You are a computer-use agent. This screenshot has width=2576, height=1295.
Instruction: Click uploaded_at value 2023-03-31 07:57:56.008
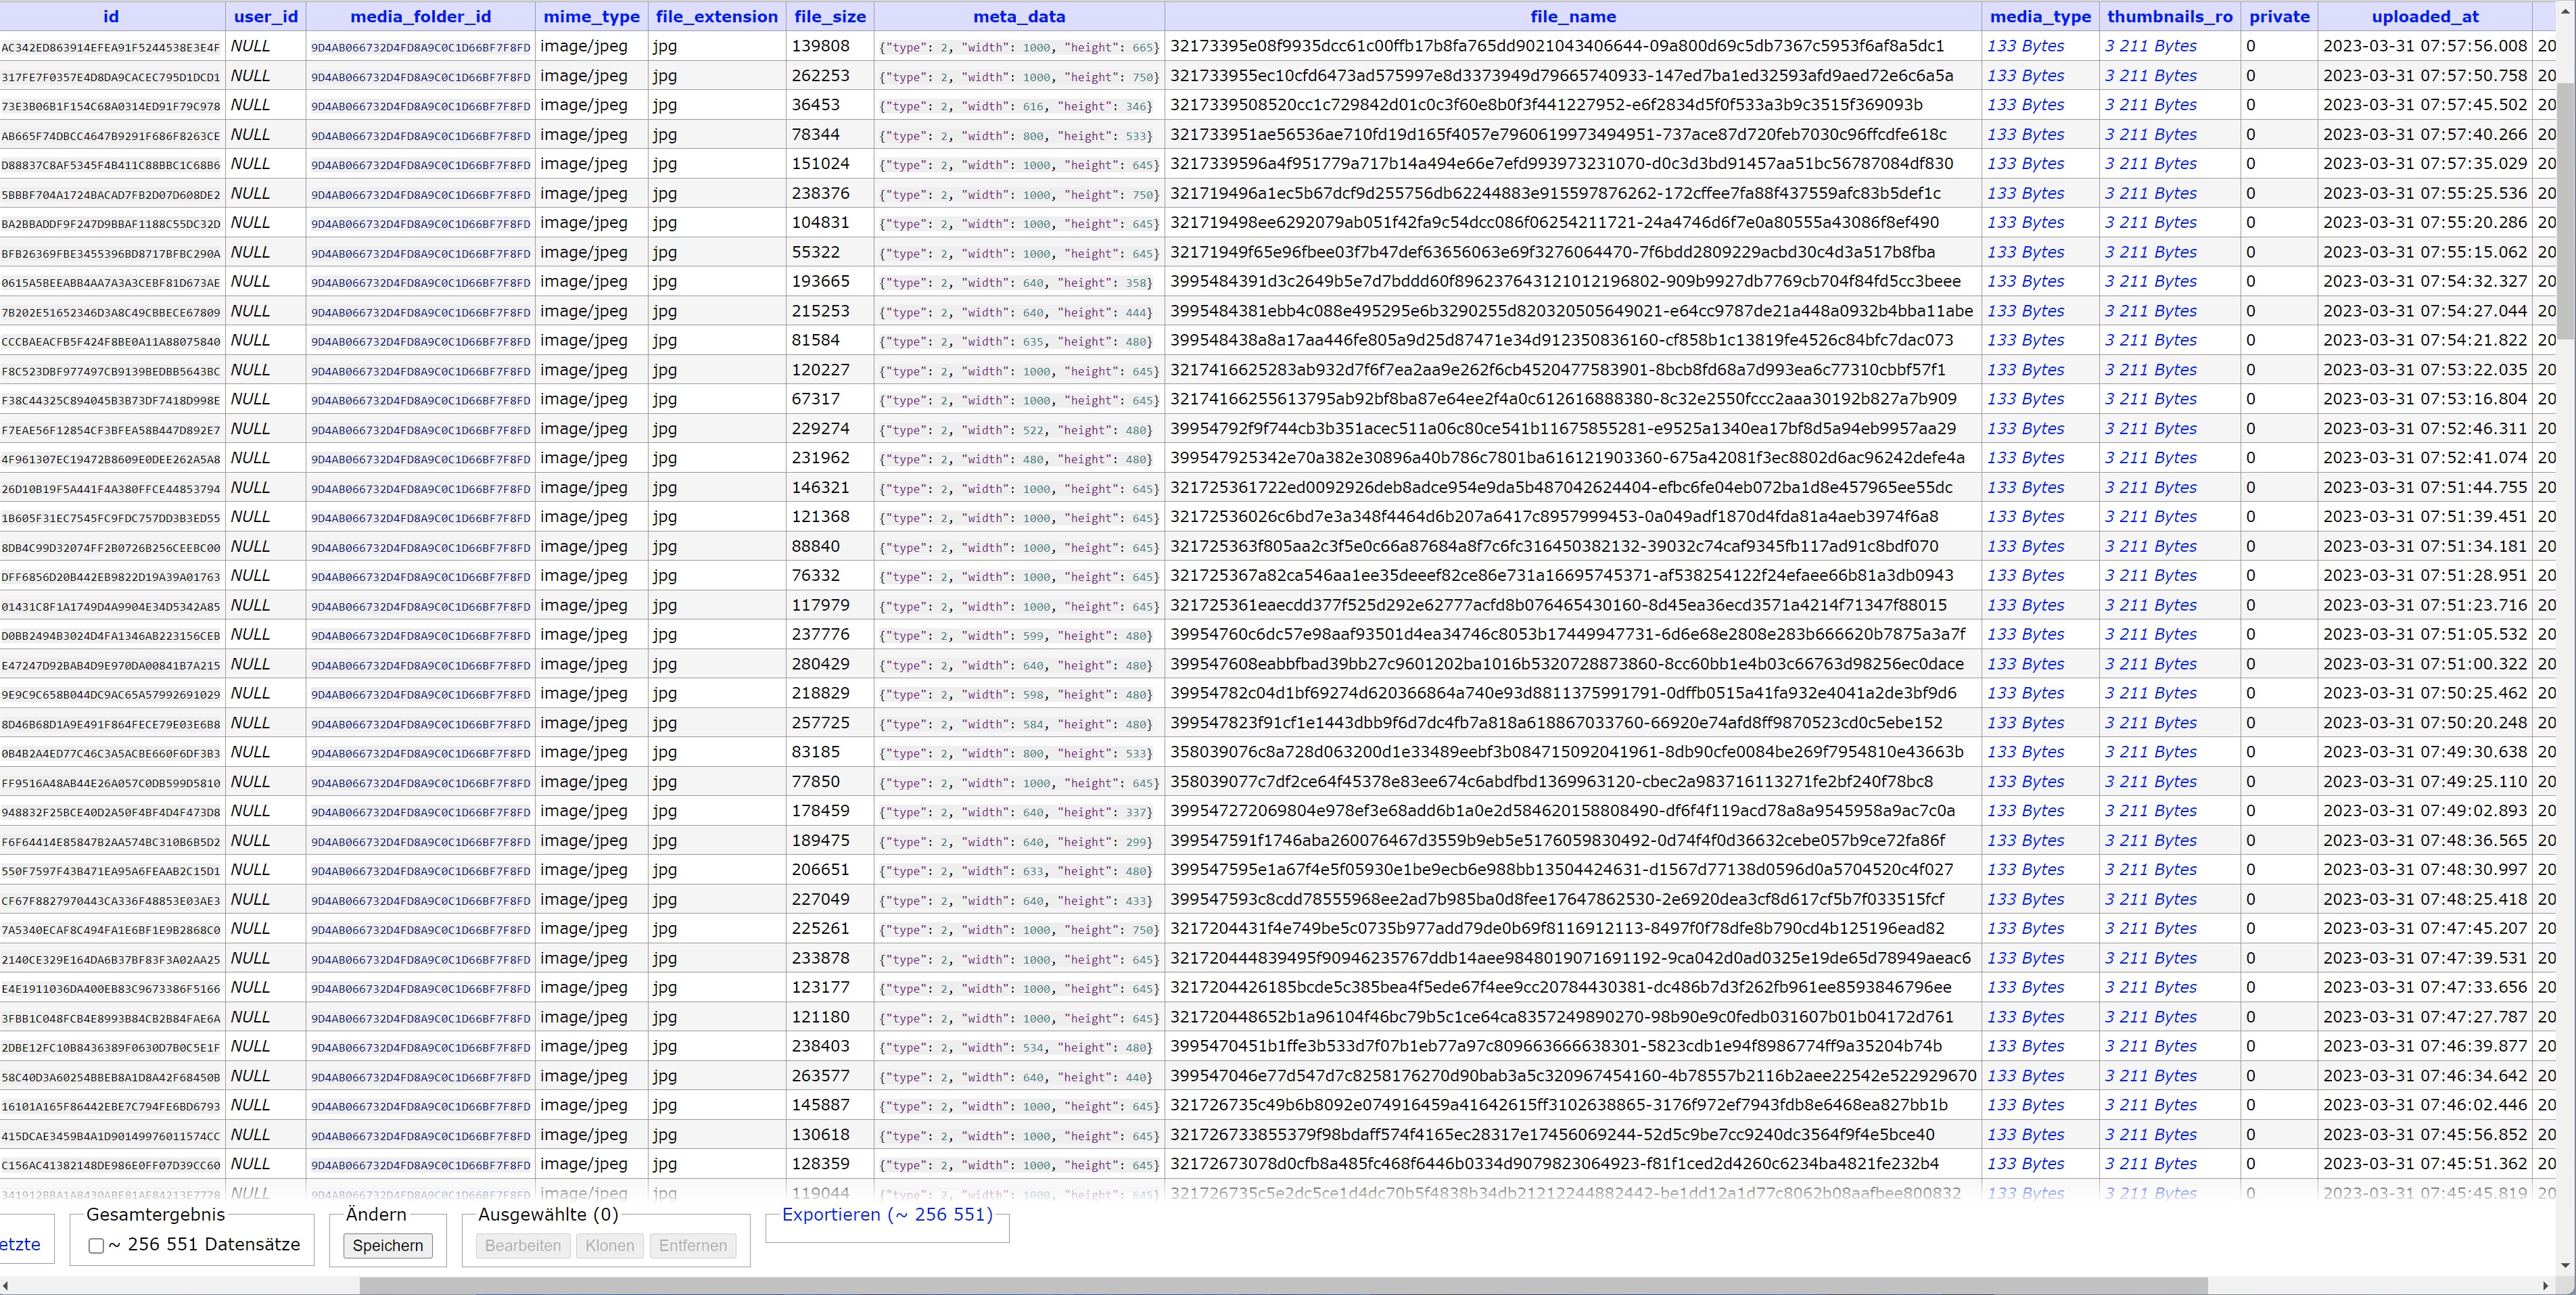2425,46
